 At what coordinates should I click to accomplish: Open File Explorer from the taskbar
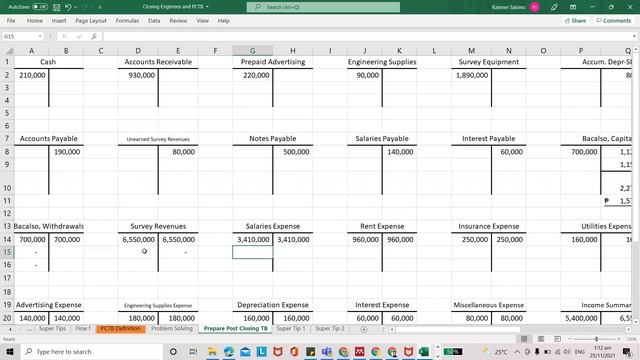click(212, 351)
